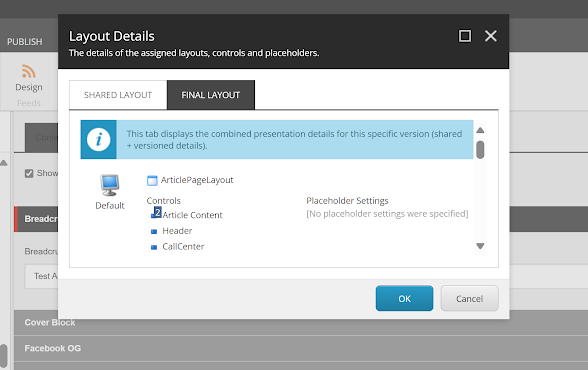Screen dimensions: 588x370
Task: Select the Final Layout tab
Action: click(x=211, y=95)
